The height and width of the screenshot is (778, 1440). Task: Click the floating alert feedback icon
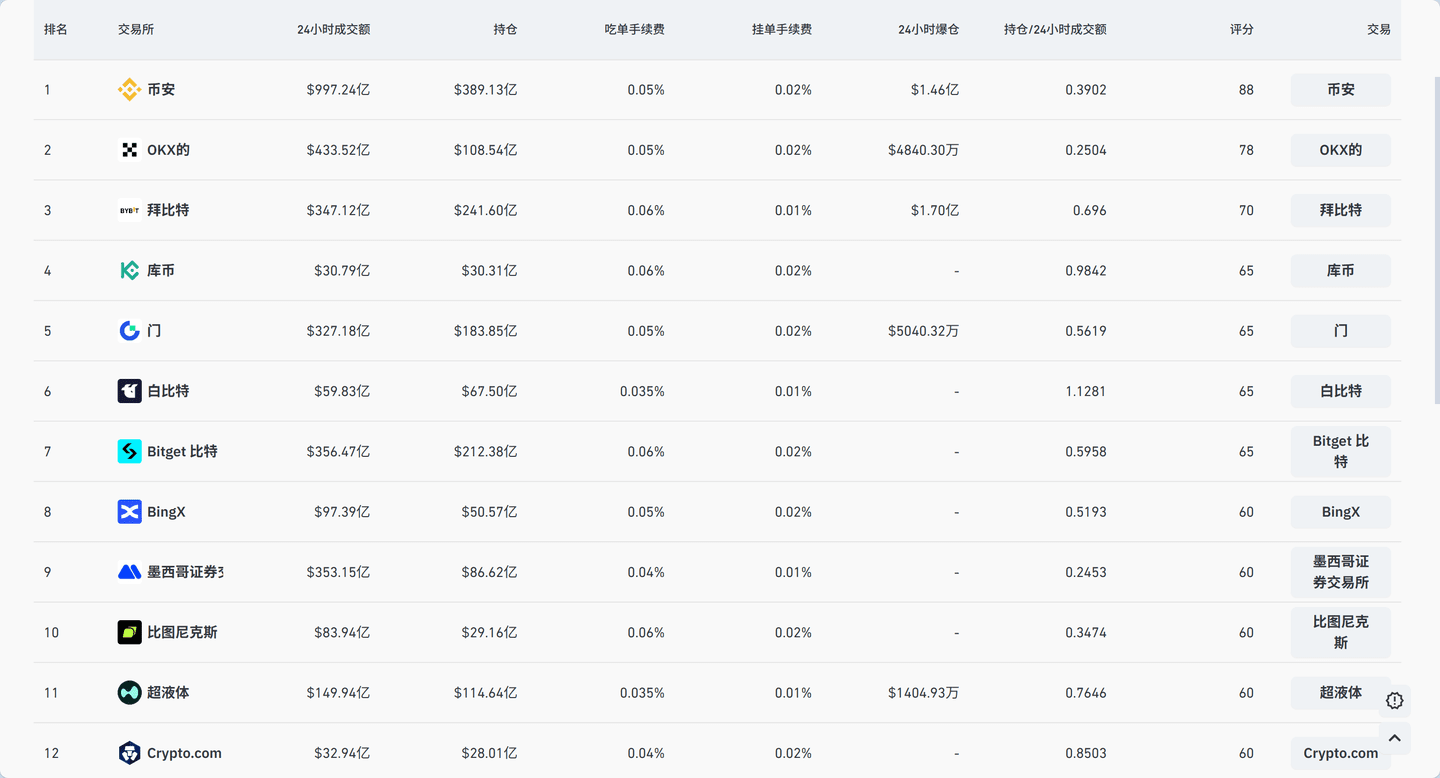1395,701
